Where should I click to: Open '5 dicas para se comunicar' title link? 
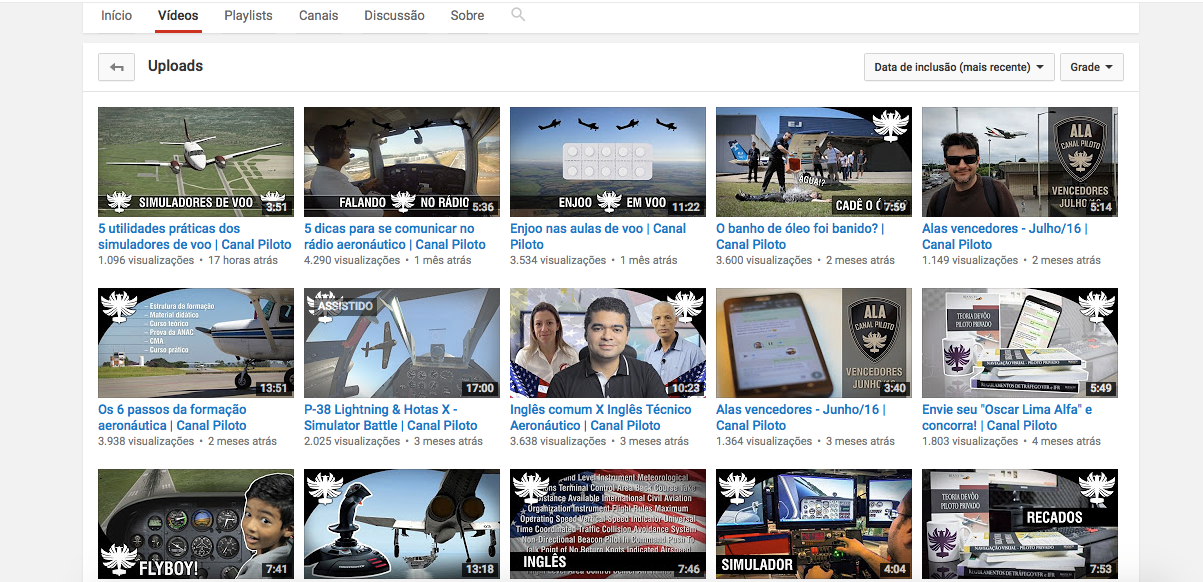(395, 236)
